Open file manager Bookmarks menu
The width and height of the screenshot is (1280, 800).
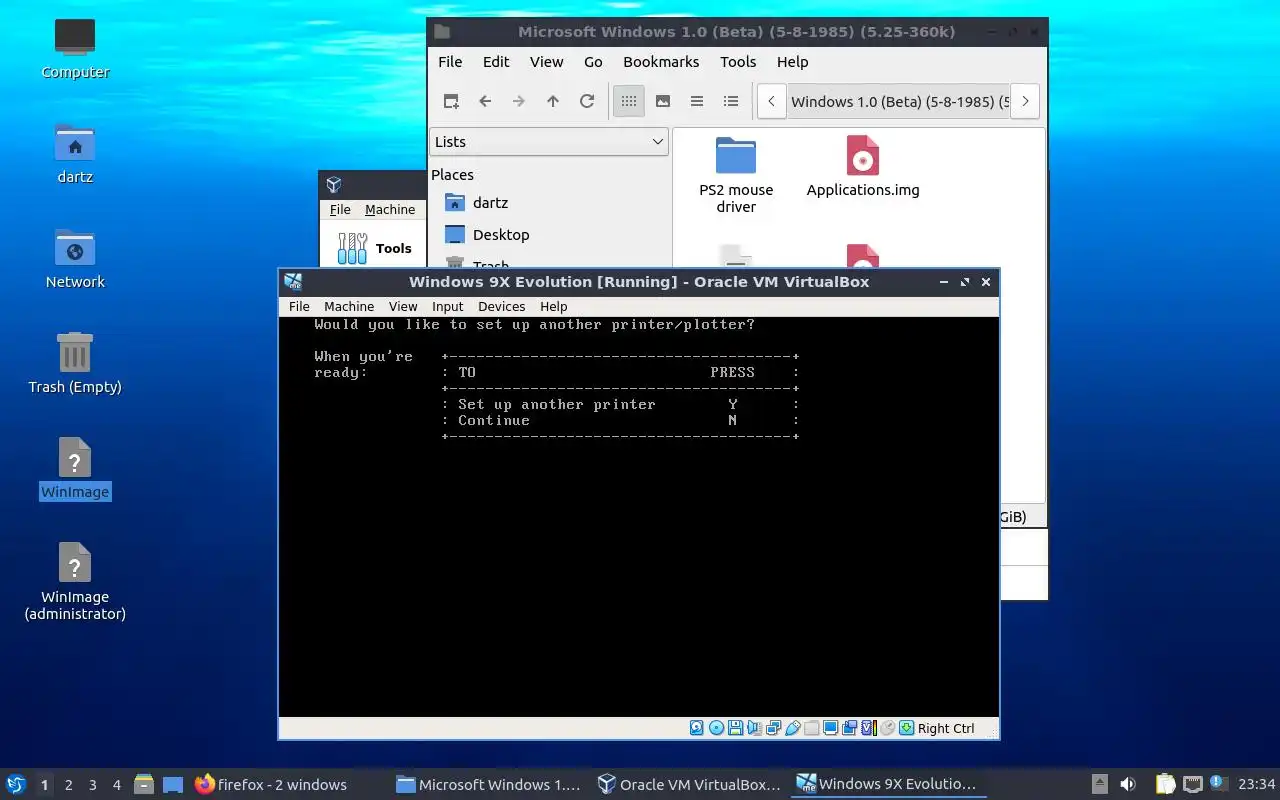661,62
